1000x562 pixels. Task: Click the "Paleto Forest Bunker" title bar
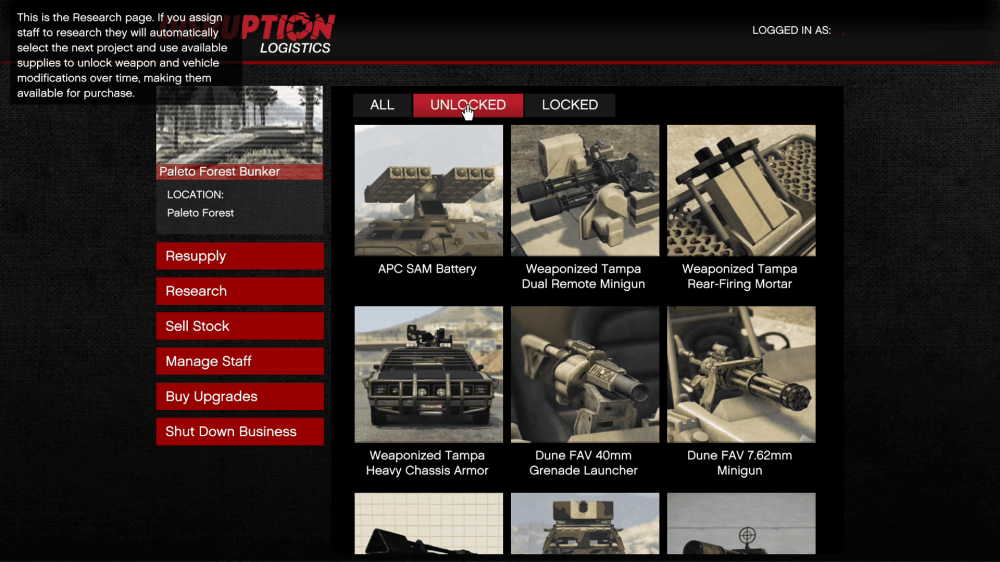pyautogui.click(x=240, y=172)
